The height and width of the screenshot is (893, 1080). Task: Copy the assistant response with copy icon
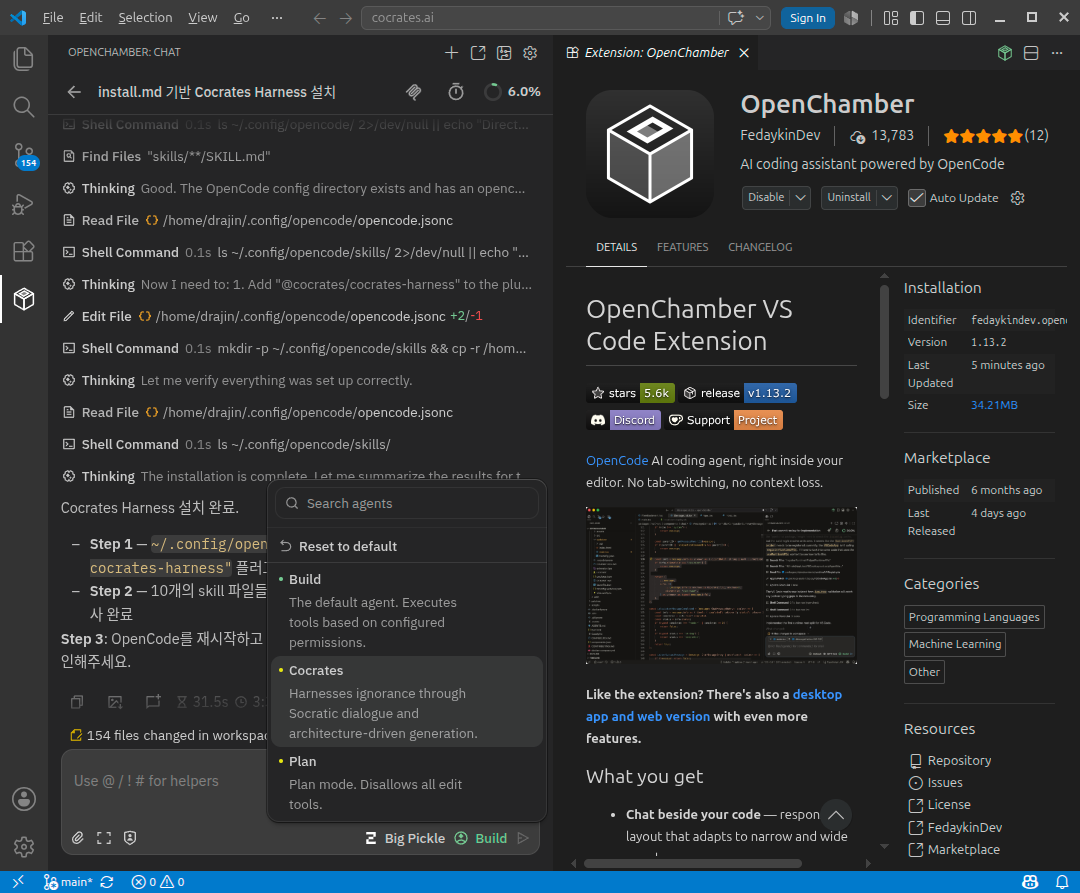[77, 702]
